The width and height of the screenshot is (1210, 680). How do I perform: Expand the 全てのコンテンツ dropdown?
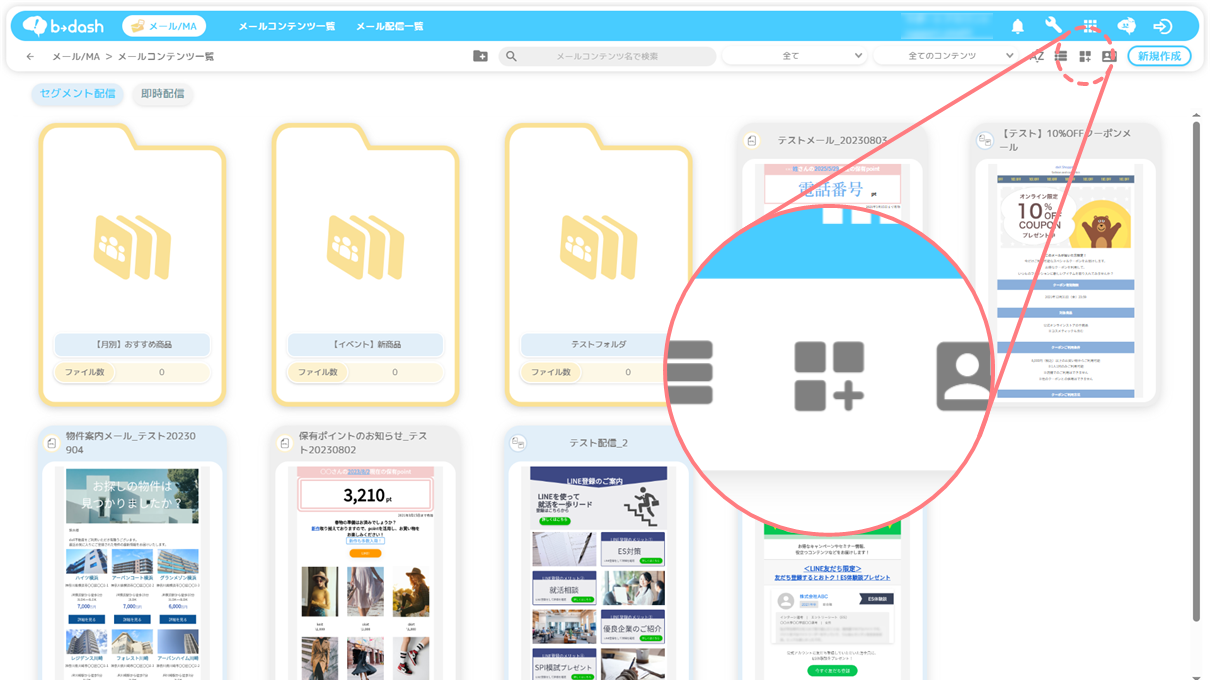pos(945,56)
